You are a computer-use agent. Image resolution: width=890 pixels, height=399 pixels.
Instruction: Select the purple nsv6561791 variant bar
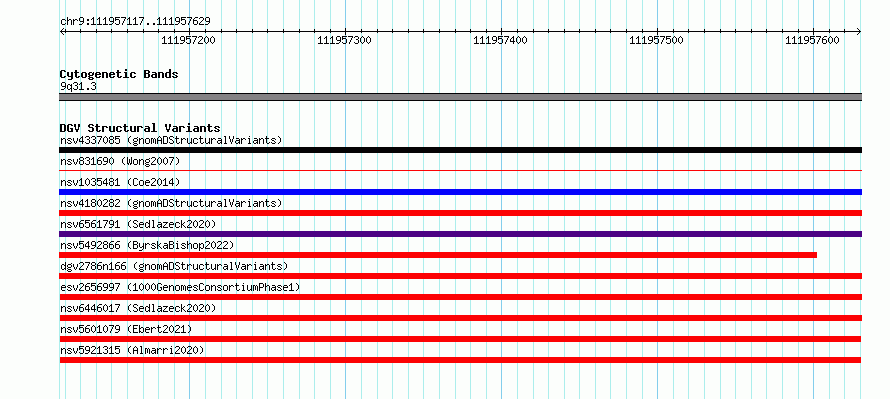(460, 234)
